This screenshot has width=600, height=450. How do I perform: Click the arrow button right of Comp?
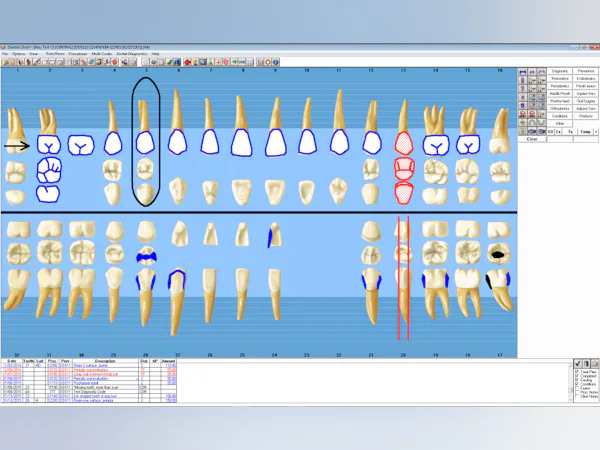click(596, 132)
